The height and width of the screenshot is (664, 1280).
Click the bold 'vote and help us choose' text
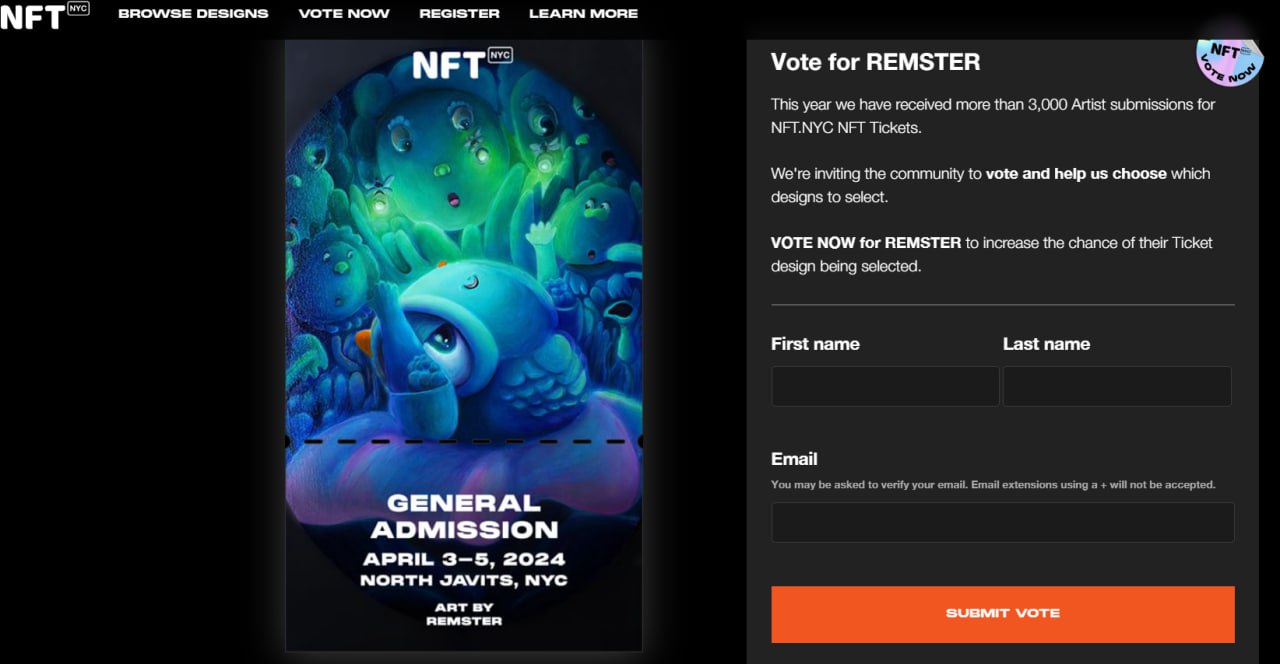tap(1076, 174)
